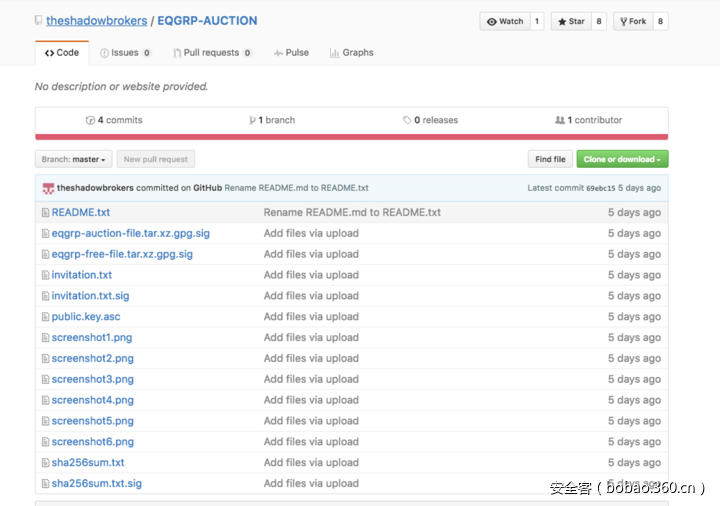Open sha256sum.txt commit message Add files via upload
720x506 pixels.
[311, 463]
